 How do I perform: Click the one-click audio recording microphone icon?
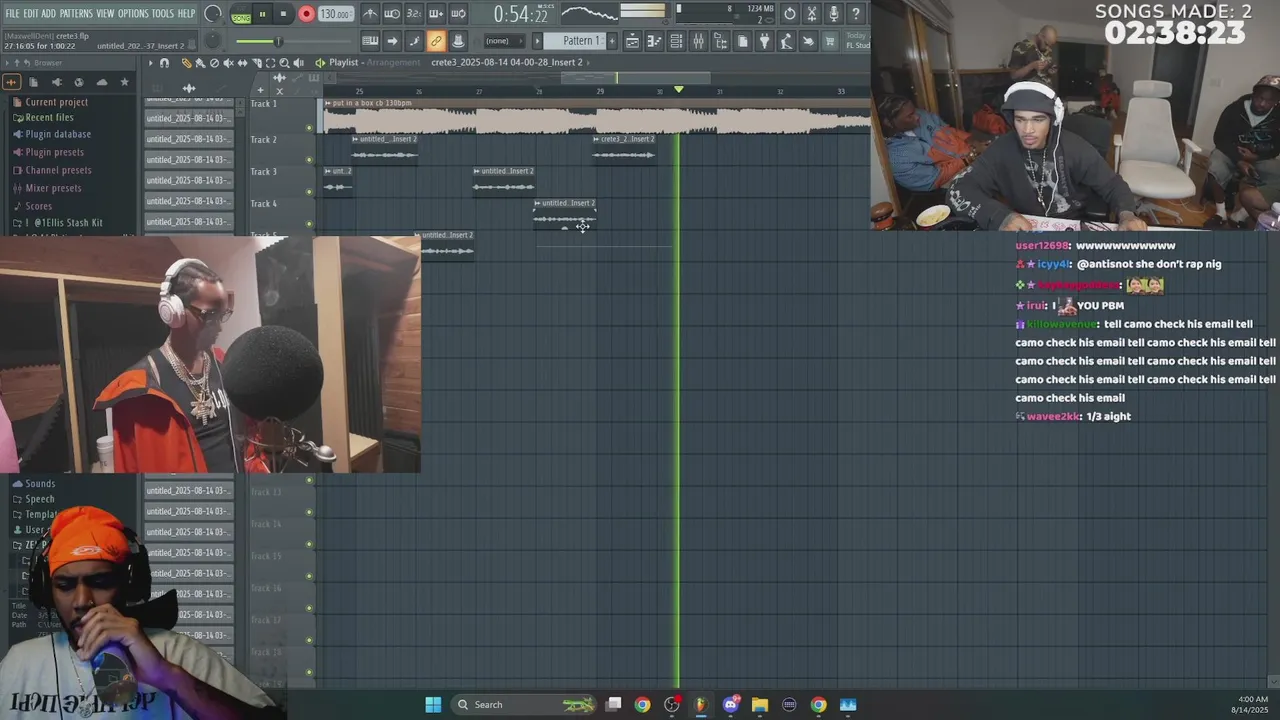click(834, 14)
